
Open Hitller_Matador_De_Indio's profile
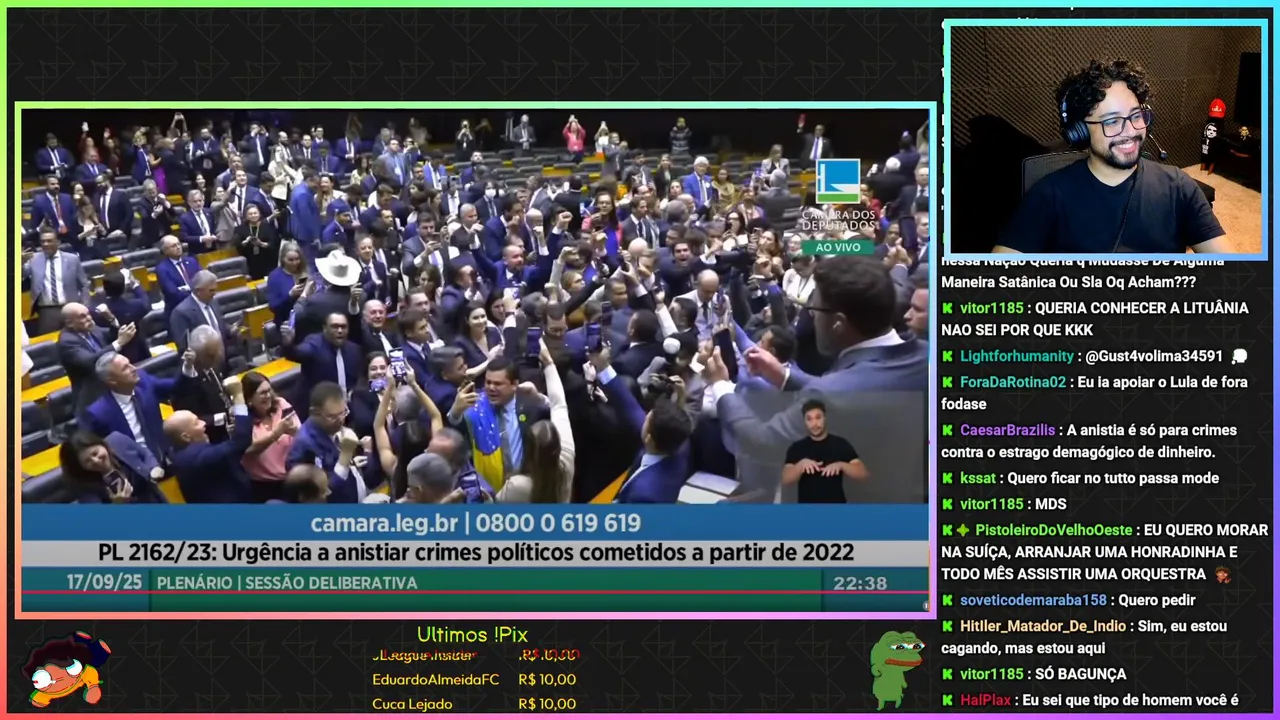(1044, 626)
